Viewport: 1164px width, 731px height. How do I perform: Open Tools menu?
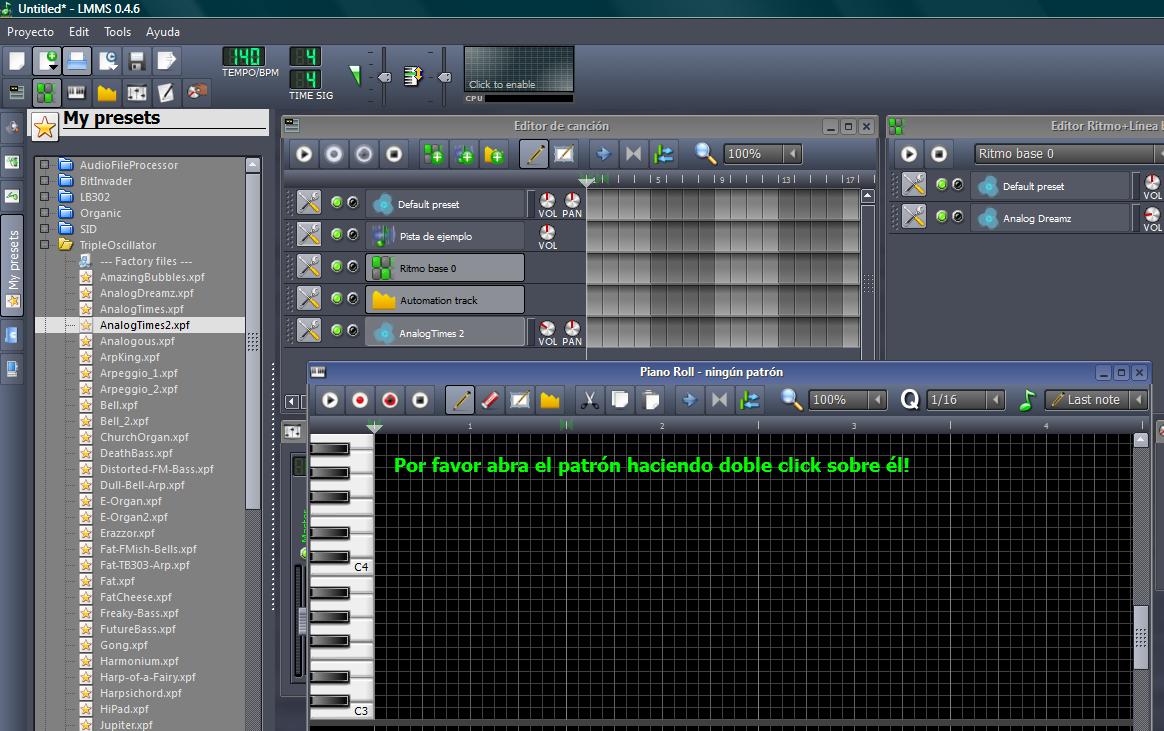117,32
